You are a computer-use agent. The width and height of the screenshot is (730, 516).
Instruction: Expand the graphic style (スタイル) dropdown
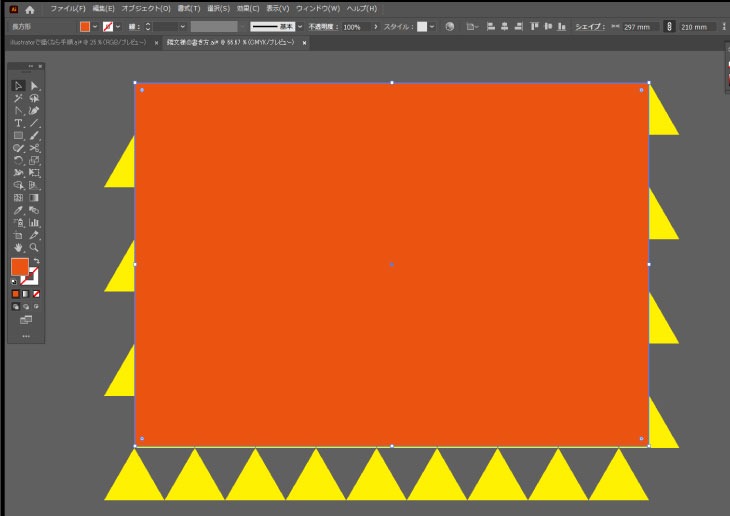(432, 27)
